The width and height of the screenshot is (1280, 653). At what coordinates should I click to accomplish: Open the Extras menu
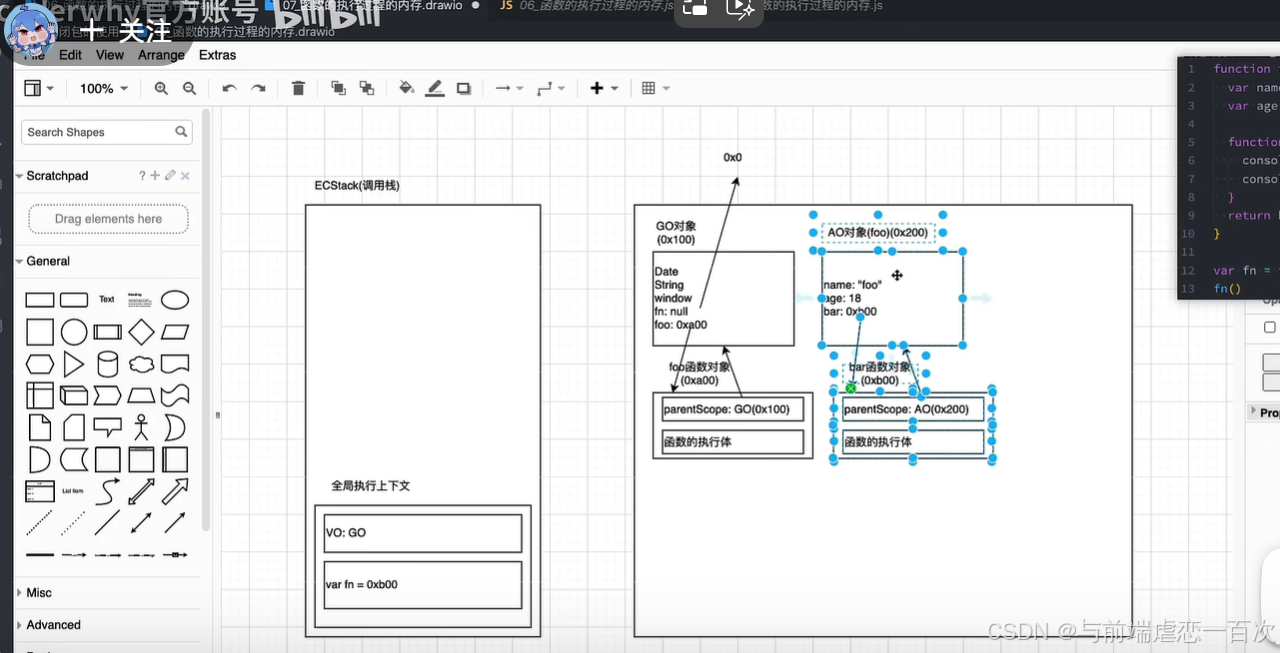click(x=217, y=55)
